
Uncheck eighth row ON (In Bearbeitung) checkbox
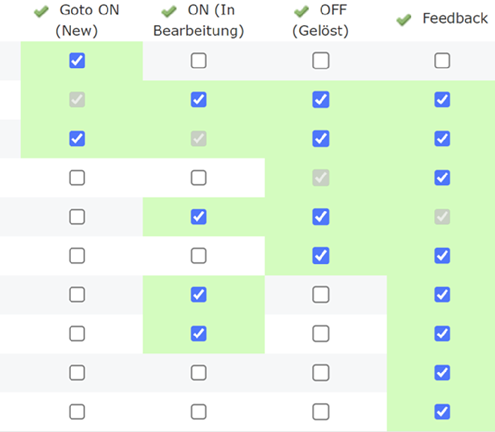(199, 334)
